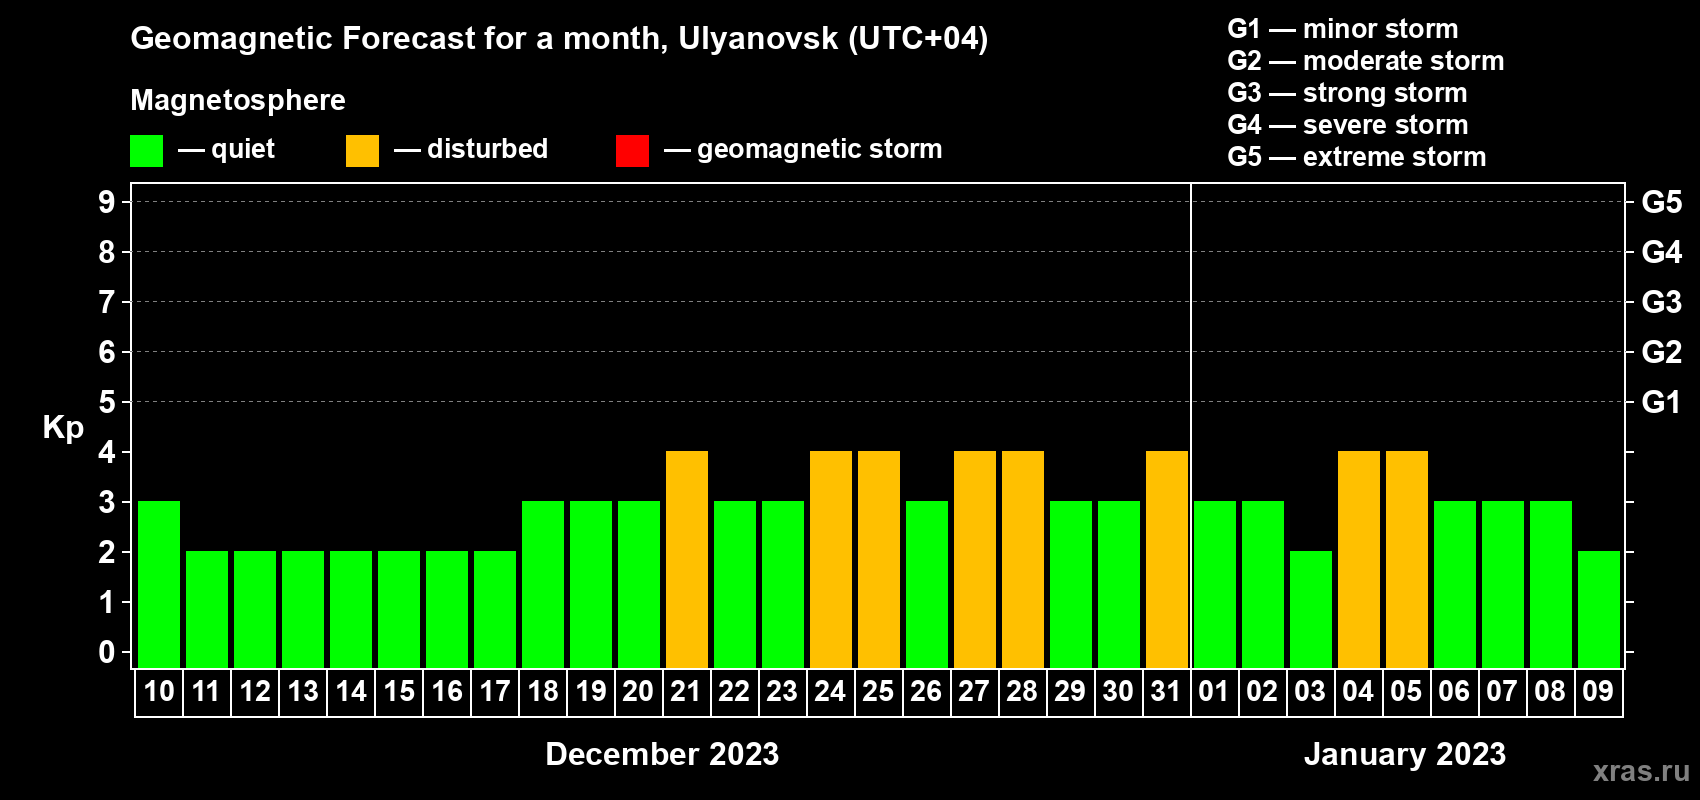Image resolution: width=1700 pixels, height=800 pixels.
Task: Click the date label 12
Action: [x=255, y=692]
